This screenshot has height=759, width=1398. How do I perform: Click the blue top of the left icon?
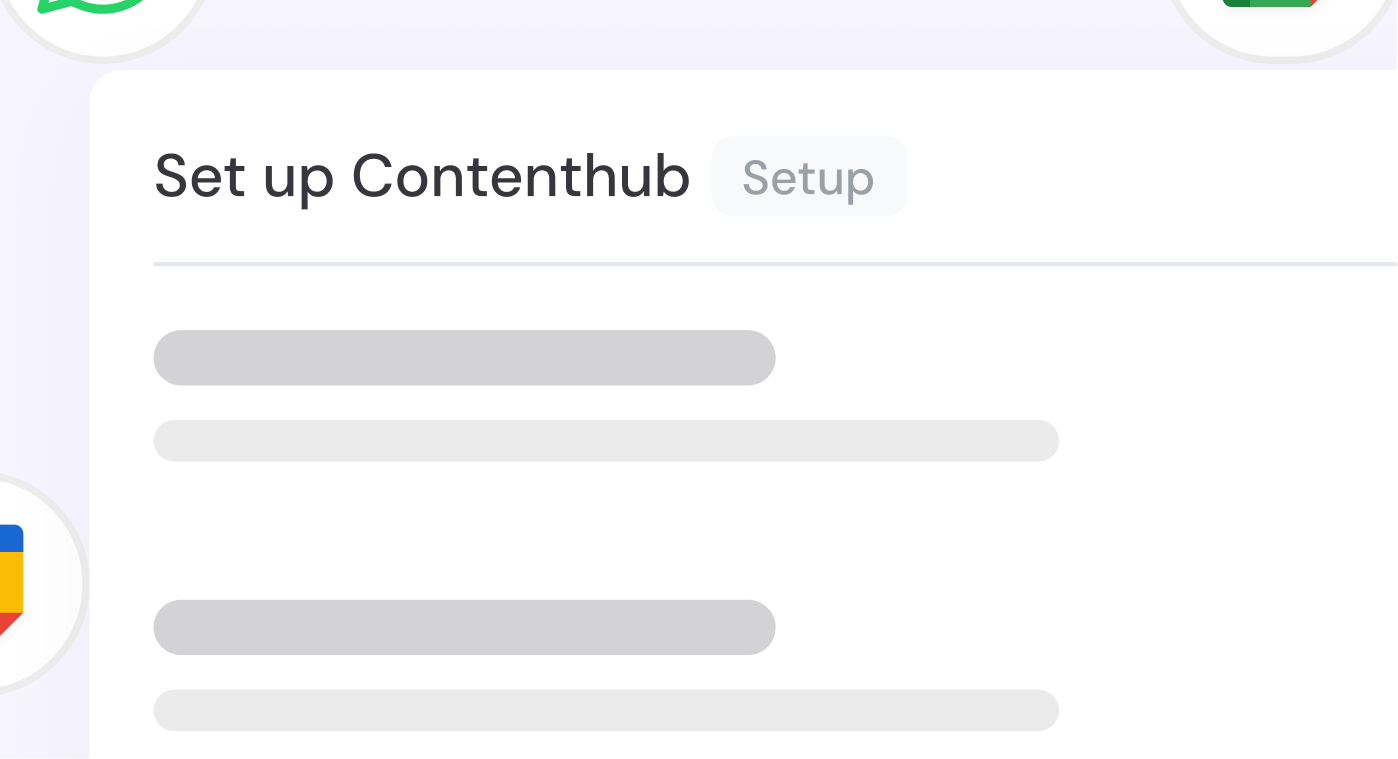(10, 537)
